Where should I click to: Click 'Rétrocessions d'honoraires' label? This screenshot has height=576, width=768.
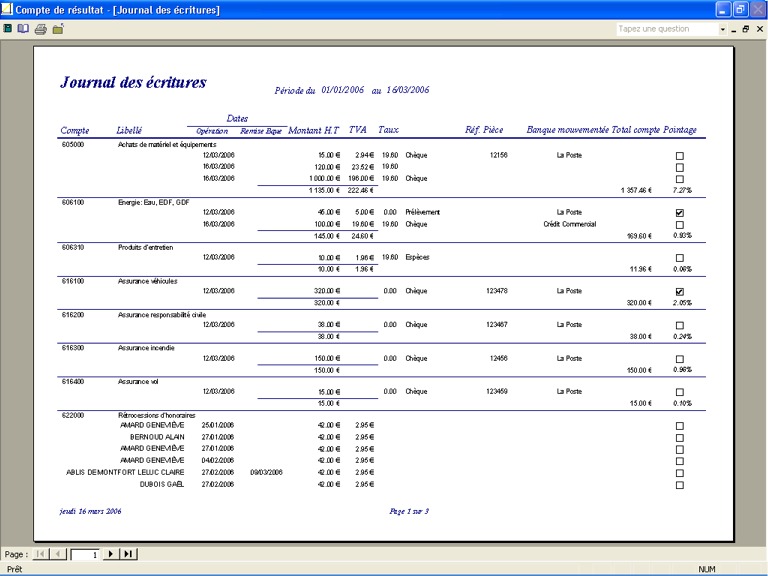click(x=157, y=415)
